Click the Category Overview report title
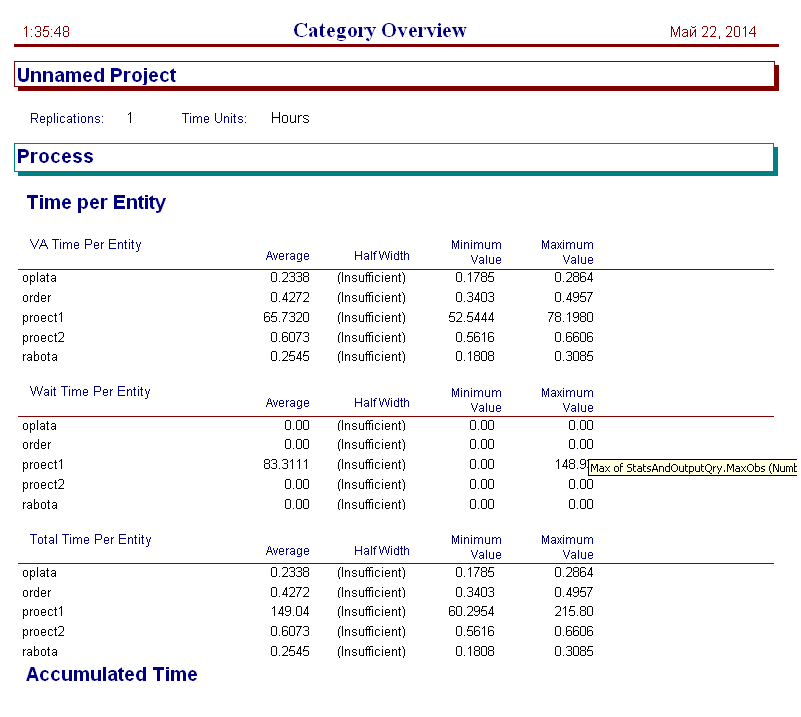 [x=380, y=31]
